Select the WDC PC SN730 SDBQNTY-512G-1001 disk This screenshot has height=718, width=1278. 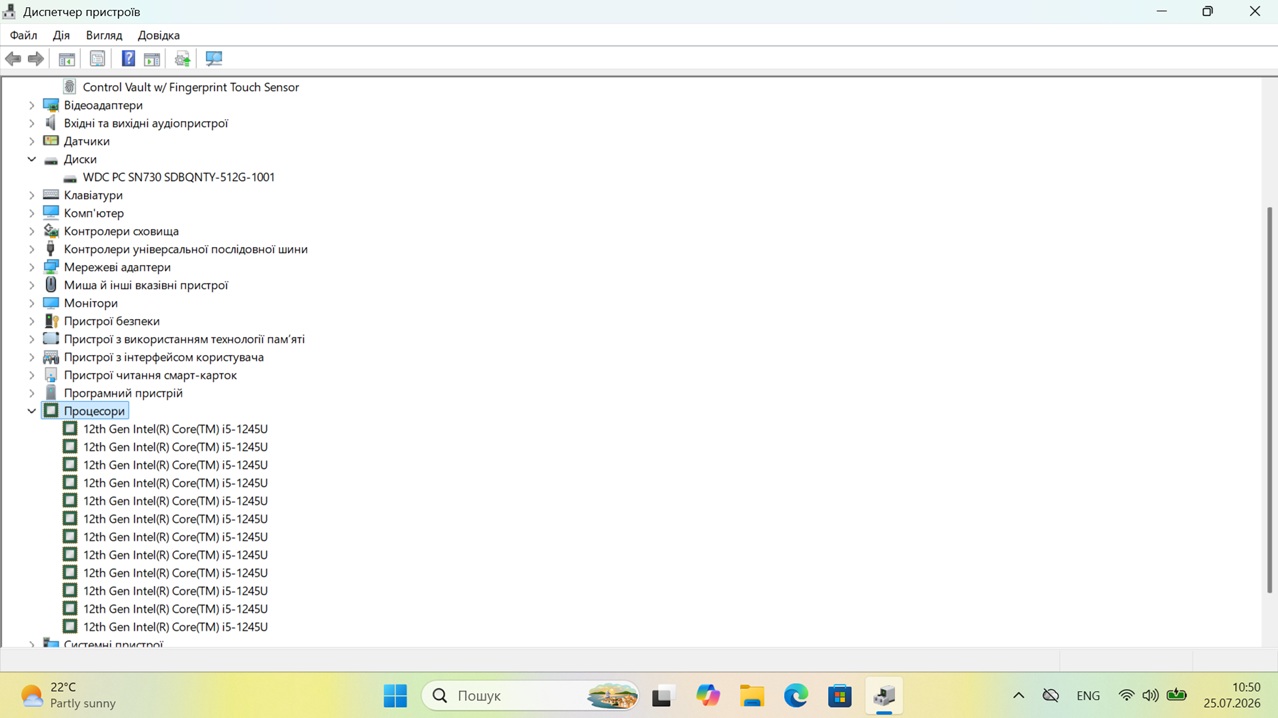coord(178,177)
